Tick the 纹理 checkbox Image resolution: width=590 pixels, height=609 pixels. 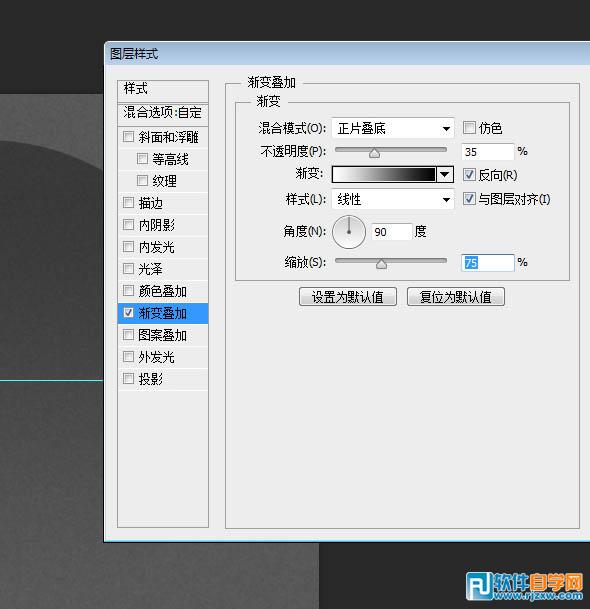(x=142, y=181)
